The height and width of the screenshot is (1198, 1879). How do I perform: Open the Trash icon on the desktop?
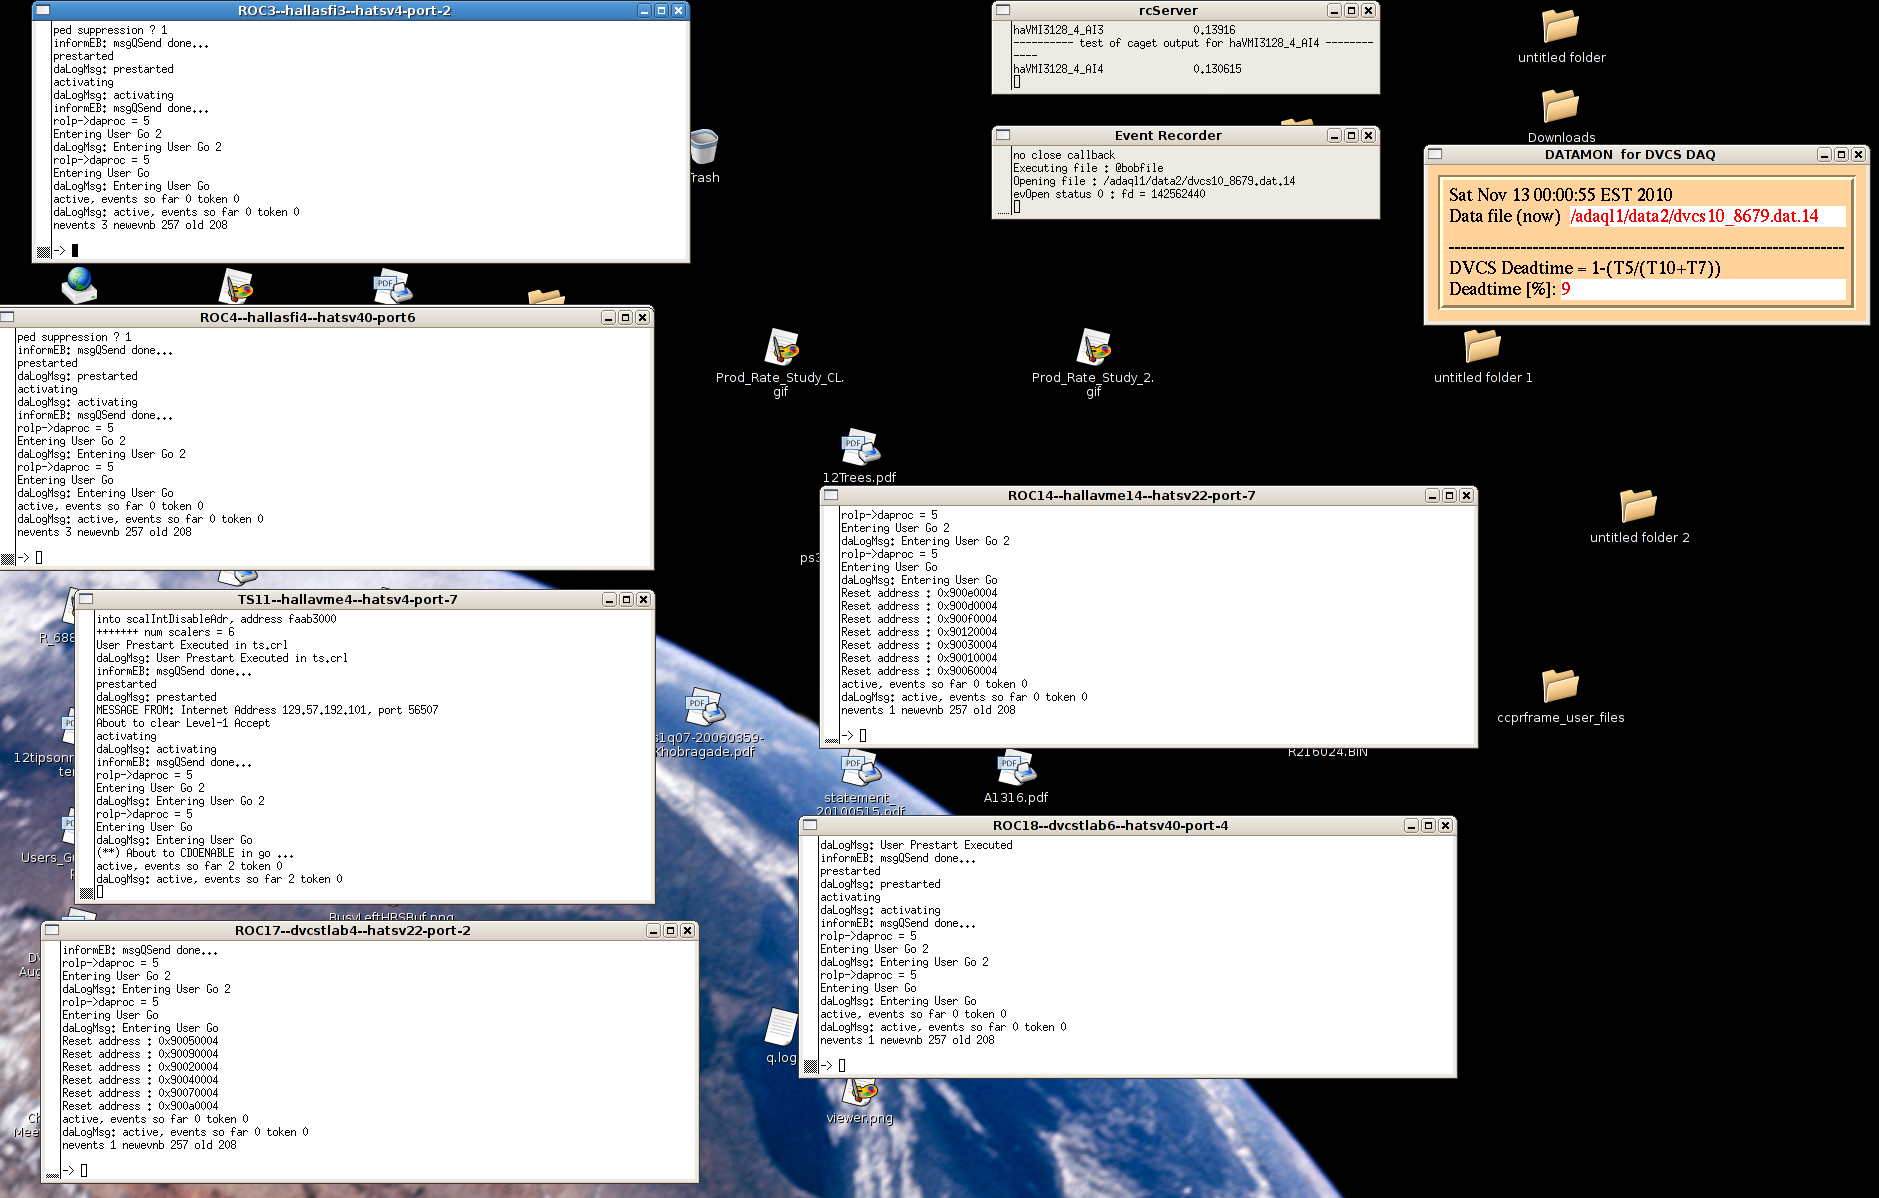pos(704,148)
